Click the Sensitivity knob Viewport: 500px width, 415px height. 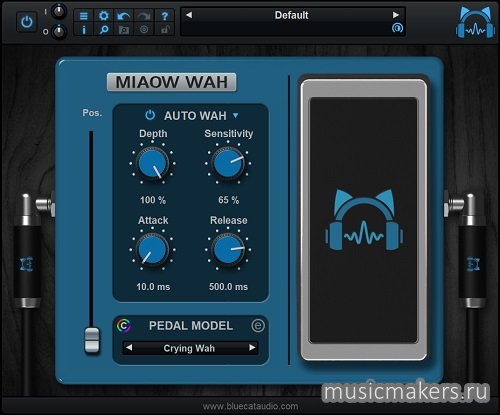click(x=228, y=163)
